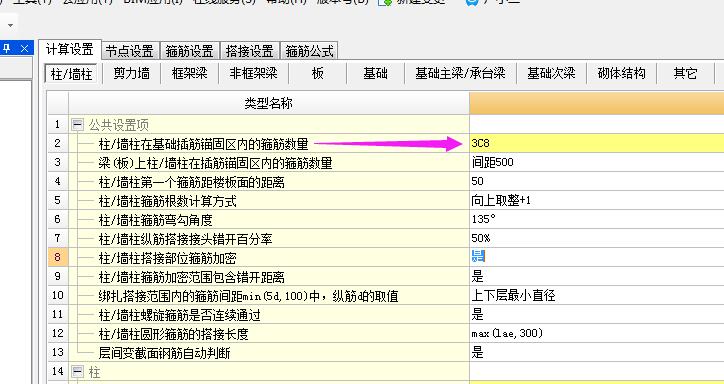
Task: Collapse the 柱 group in row 14
Action: [77, 372]
